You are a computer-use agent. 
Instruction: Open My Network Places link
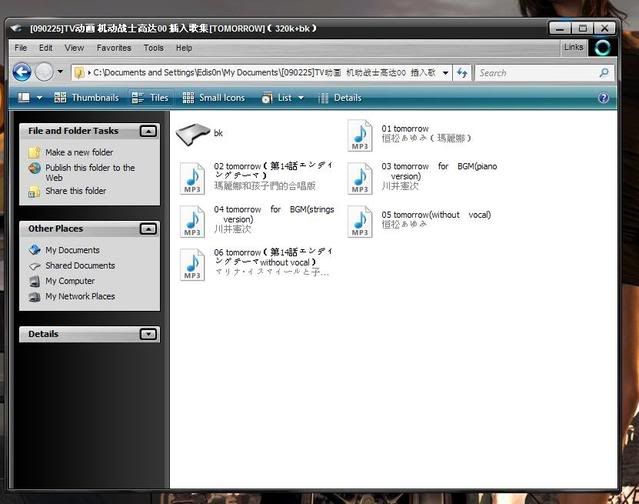79,296
